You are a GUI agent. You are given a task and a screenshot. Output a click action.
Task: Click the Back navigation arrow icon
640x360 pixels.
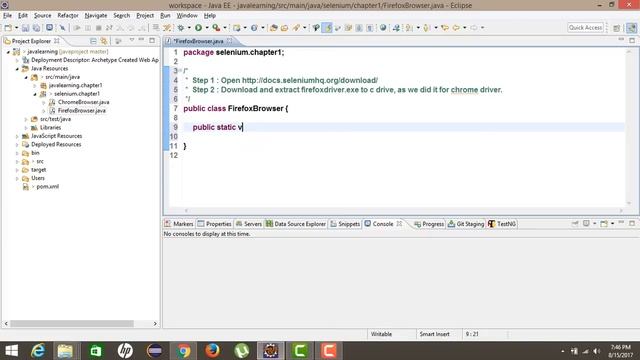click(x=456, y=28)
